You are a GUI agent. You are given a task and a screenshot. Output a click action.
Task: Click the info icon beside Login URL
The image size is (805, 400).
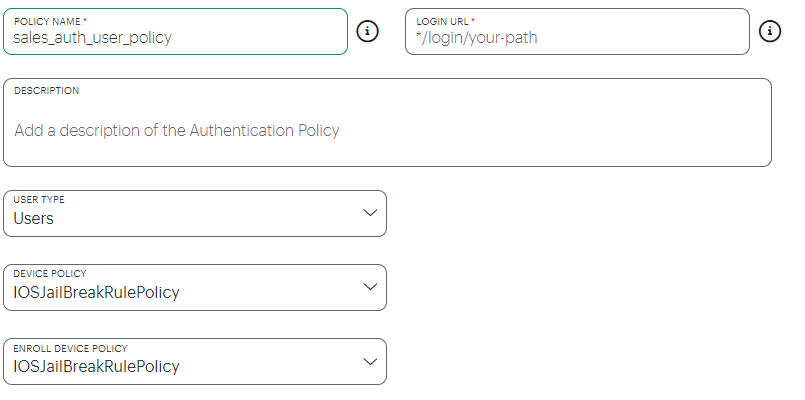click(770, 31)
